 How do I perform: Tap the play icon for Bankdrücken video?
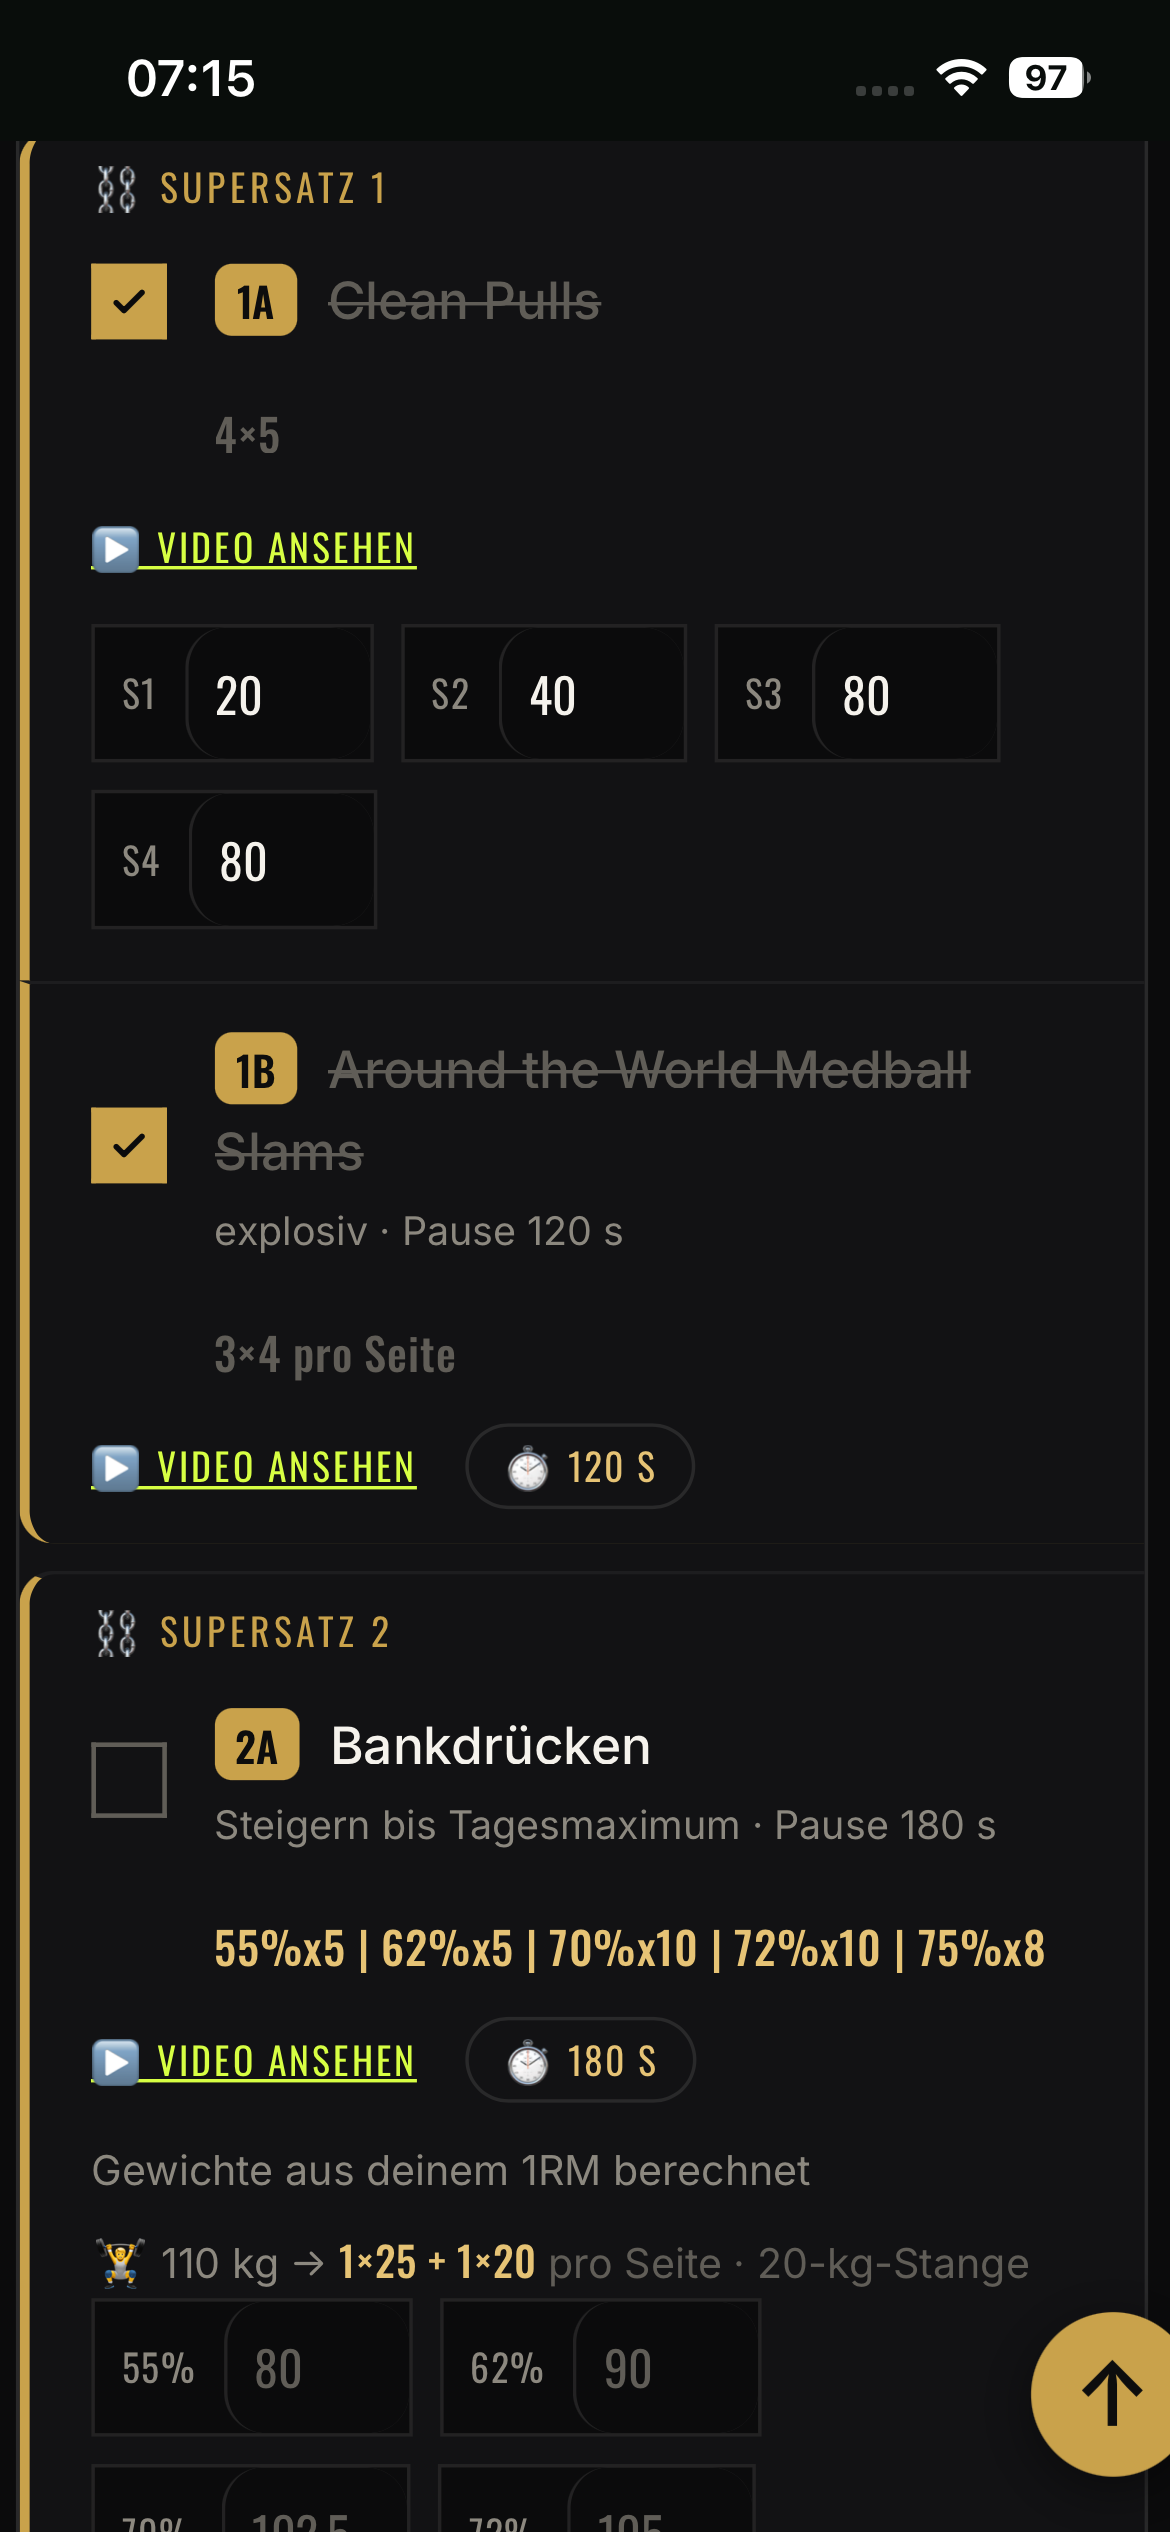pyautogui.click(x=116, y=2062)
